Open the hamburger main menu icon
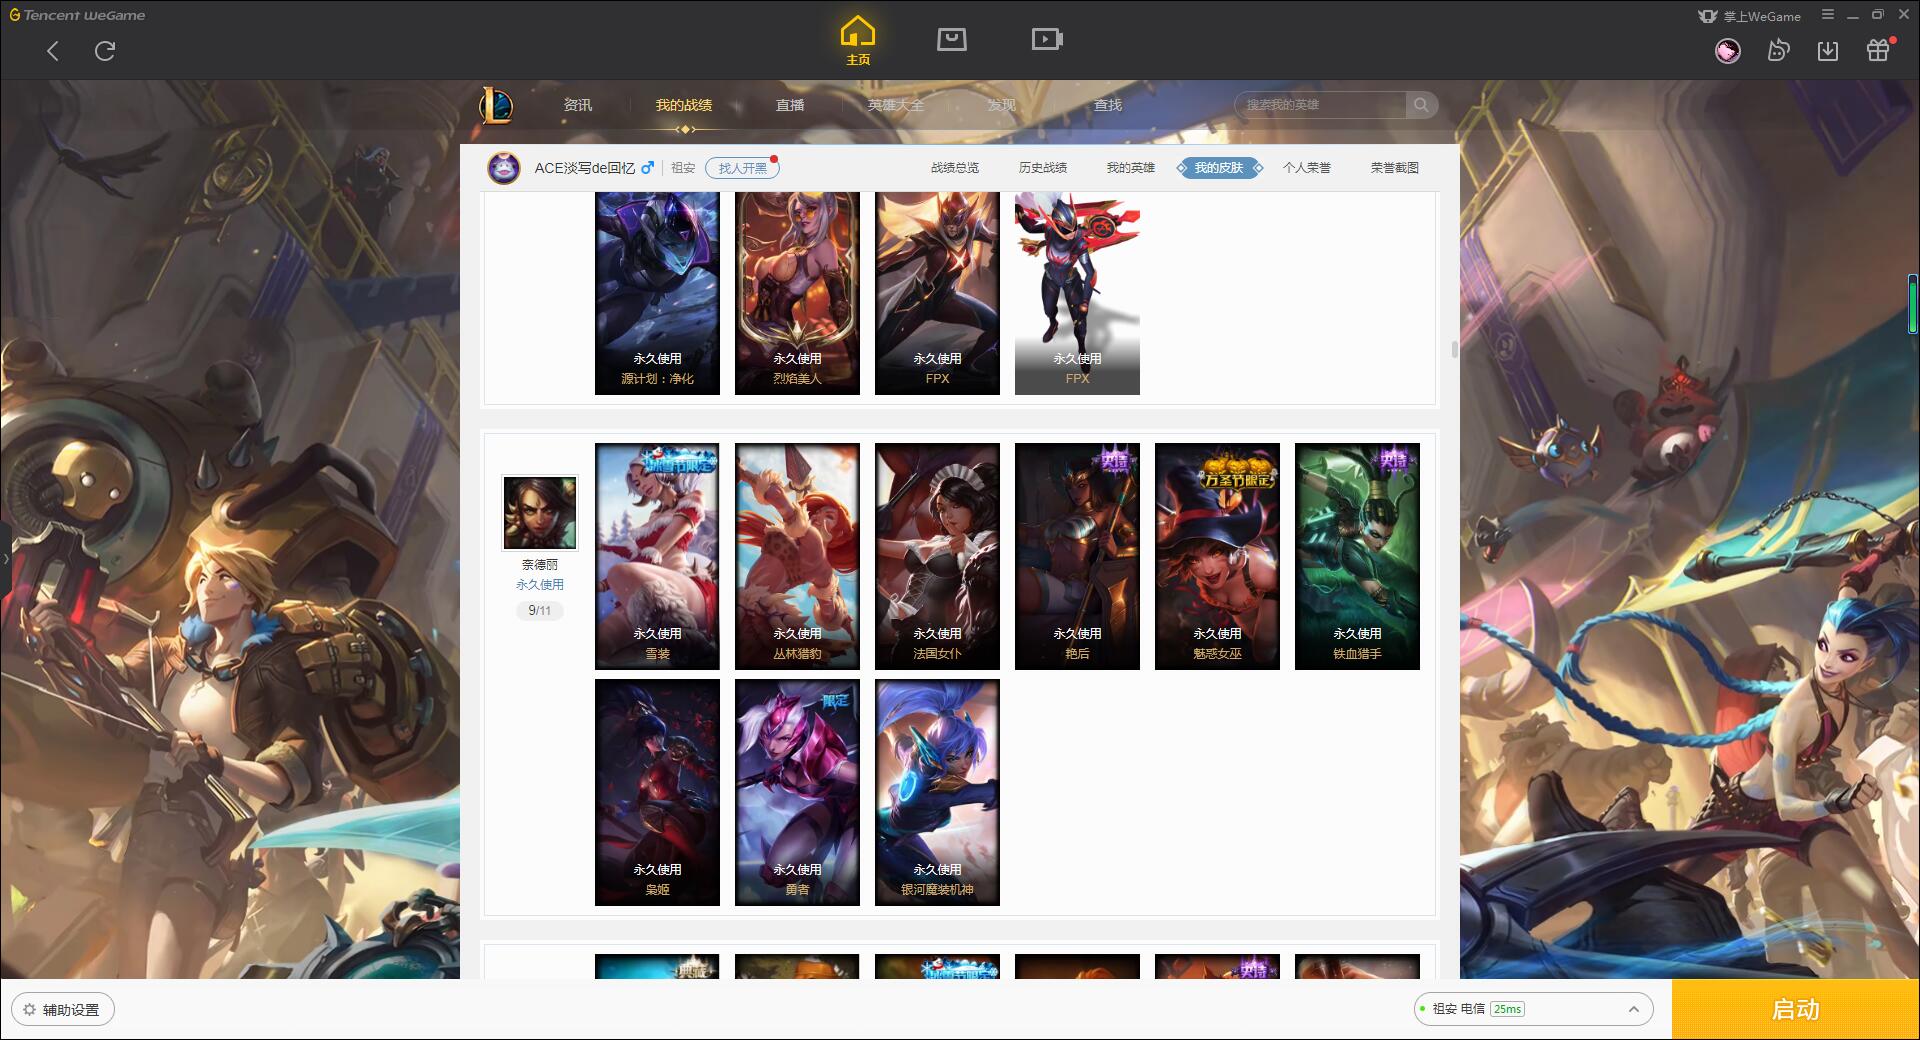The width and height of the screenshot is (1920, 1040). pos(1827,15)
